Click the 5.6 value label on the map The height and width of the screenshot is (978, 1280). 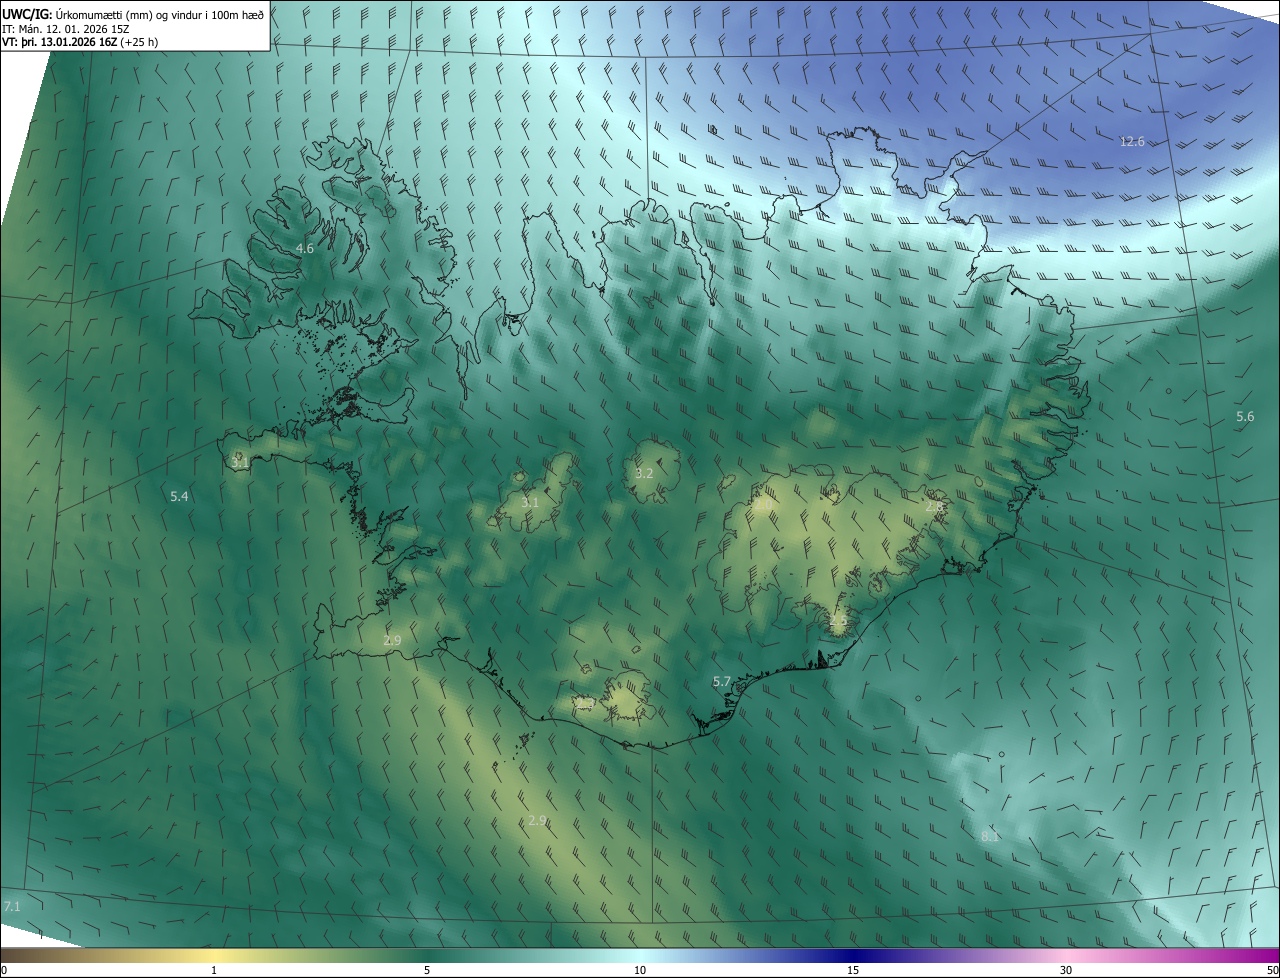(x=1245, y=416)
